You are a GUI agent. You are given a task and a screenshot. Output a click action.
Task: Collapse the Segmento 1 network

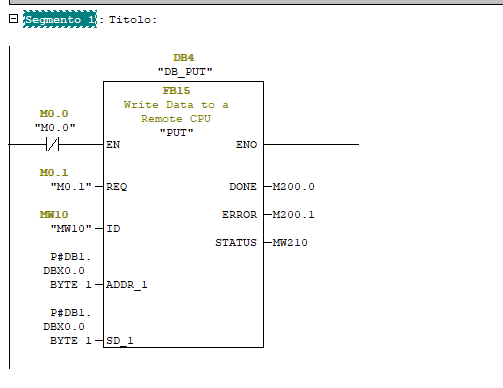(x=13, y=19)
